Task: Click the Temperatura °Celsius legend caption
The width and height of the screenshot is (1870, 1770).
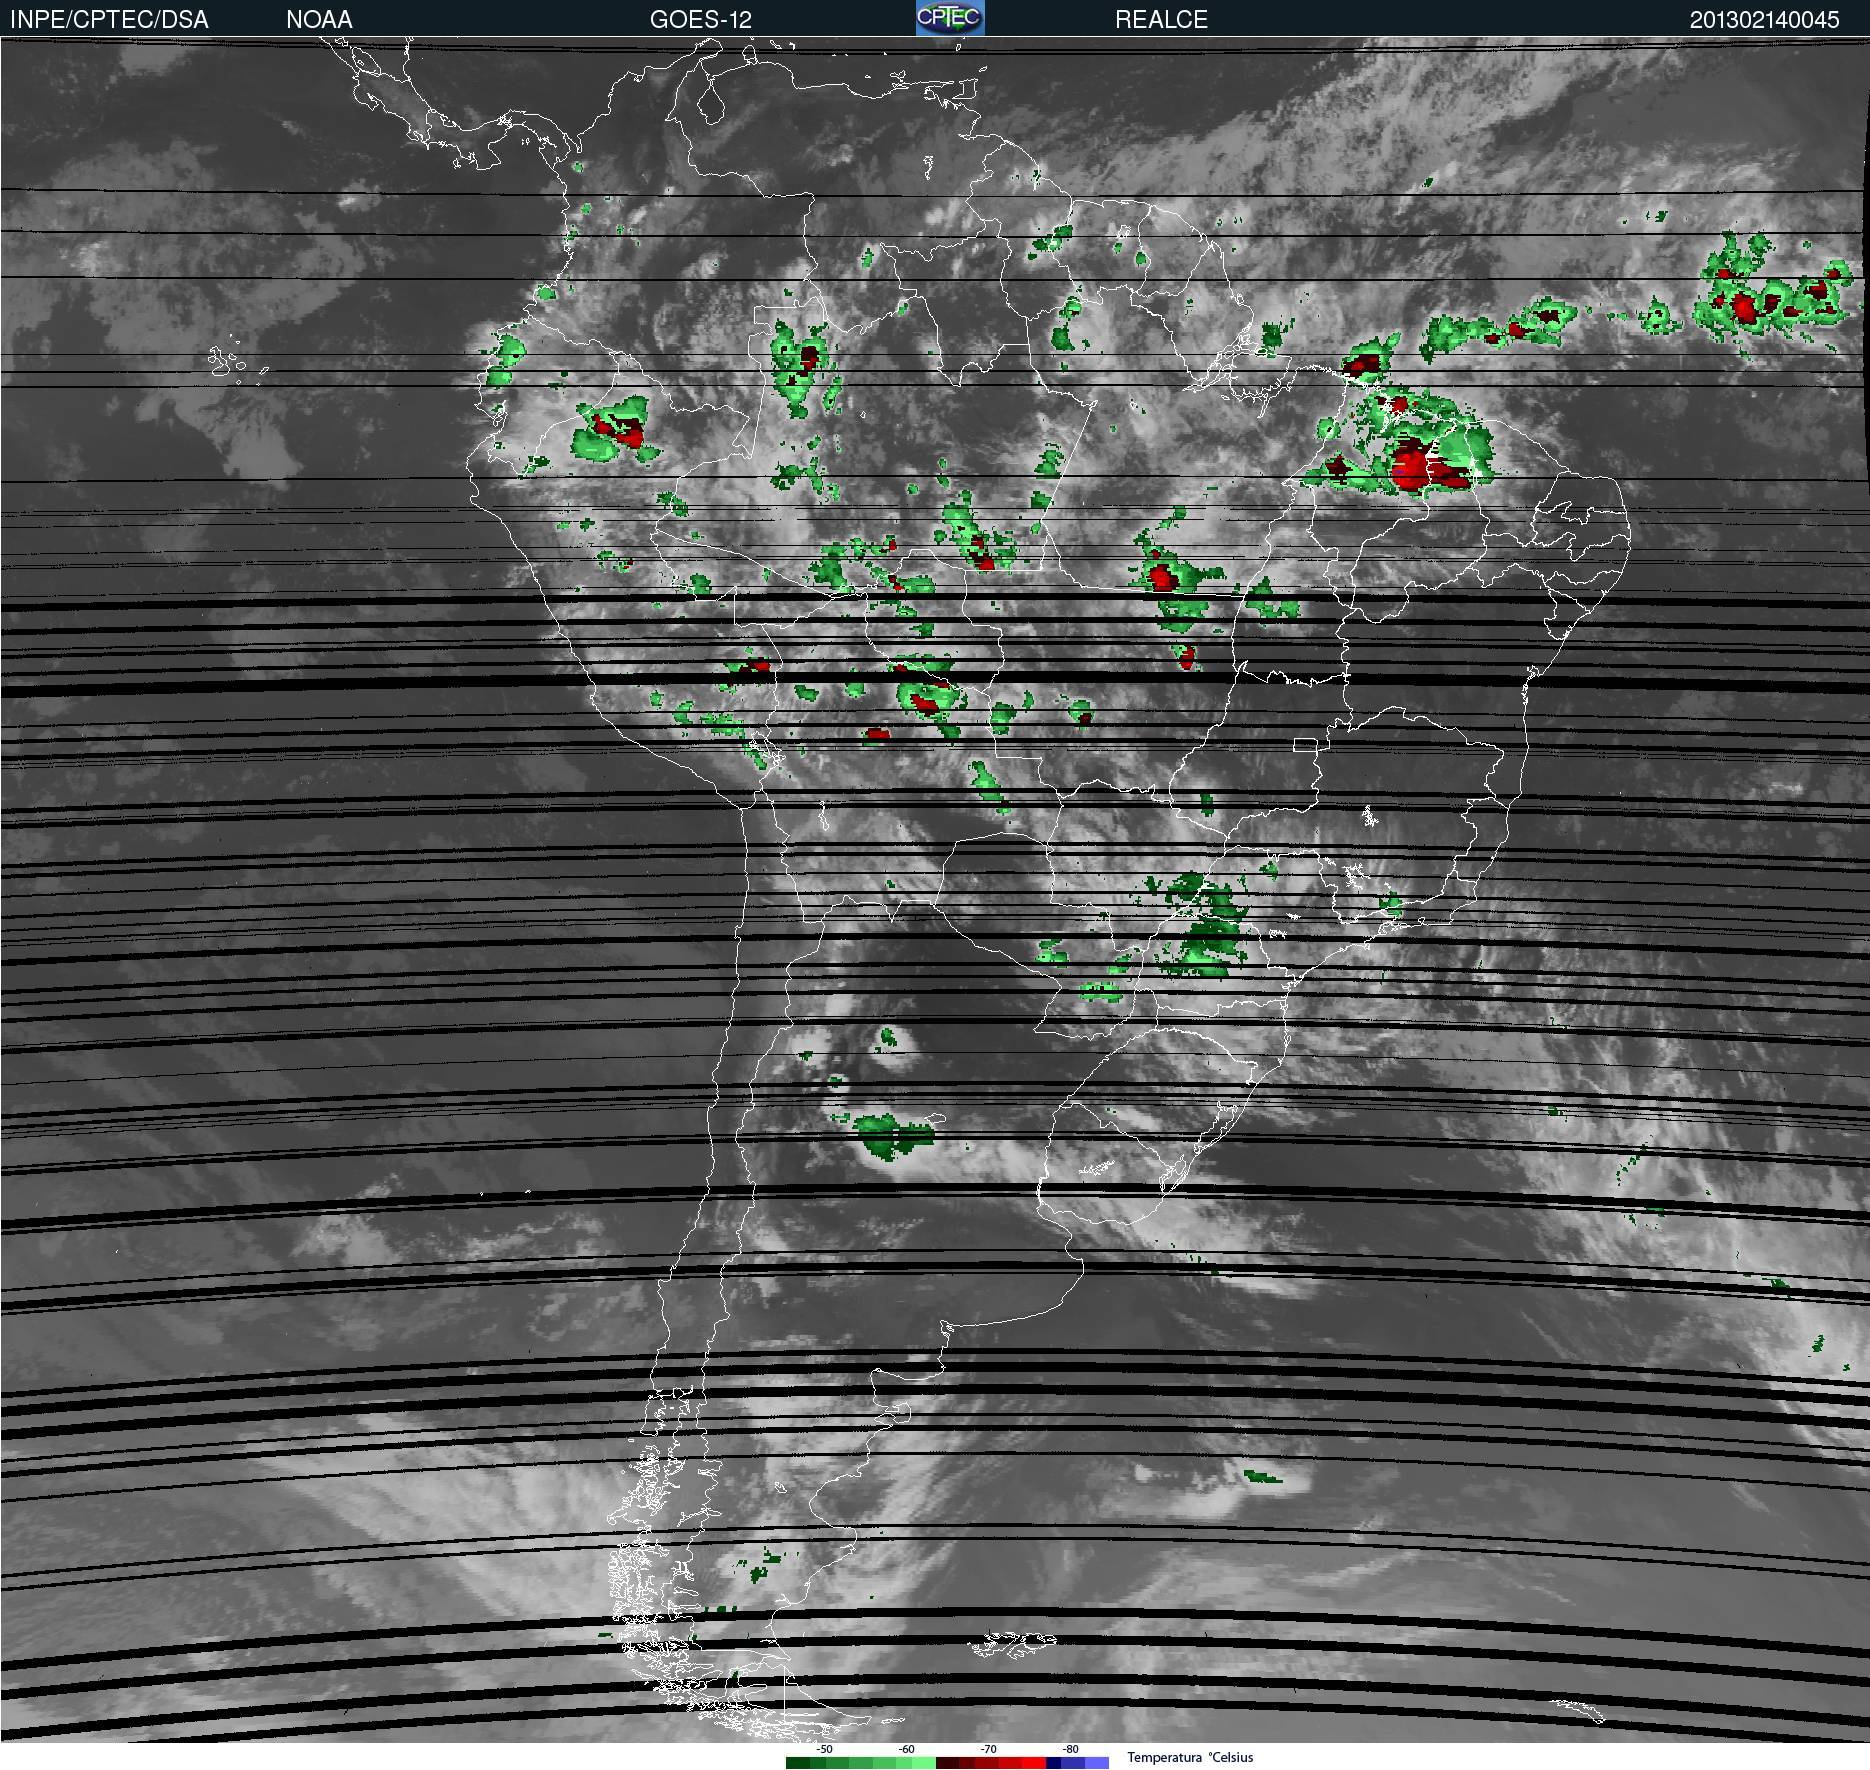Action: pyautogui.click(x=1190, y=1757)
